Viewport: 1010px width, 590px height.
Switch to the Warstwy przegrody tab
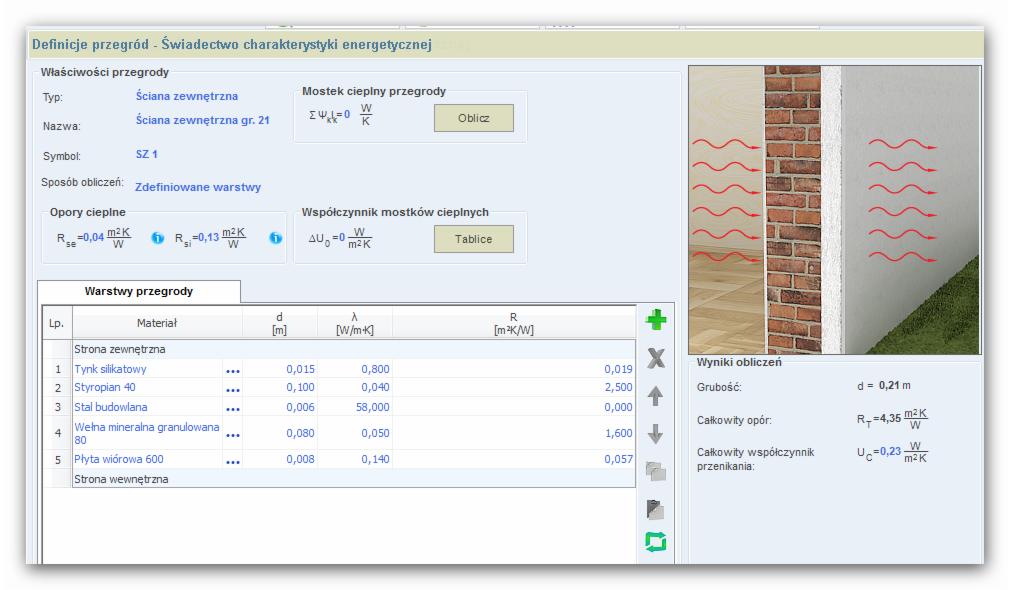(x=138, y=291)
